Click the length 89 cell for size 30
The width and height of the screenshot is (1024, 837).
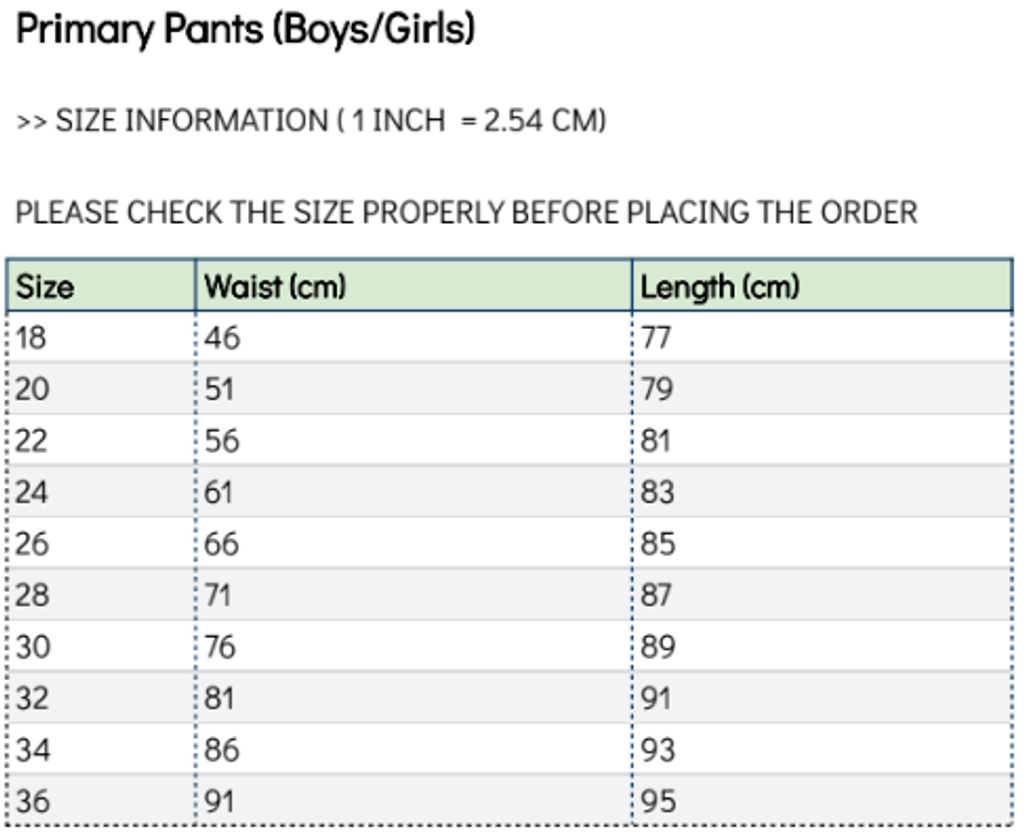[658, 647]
